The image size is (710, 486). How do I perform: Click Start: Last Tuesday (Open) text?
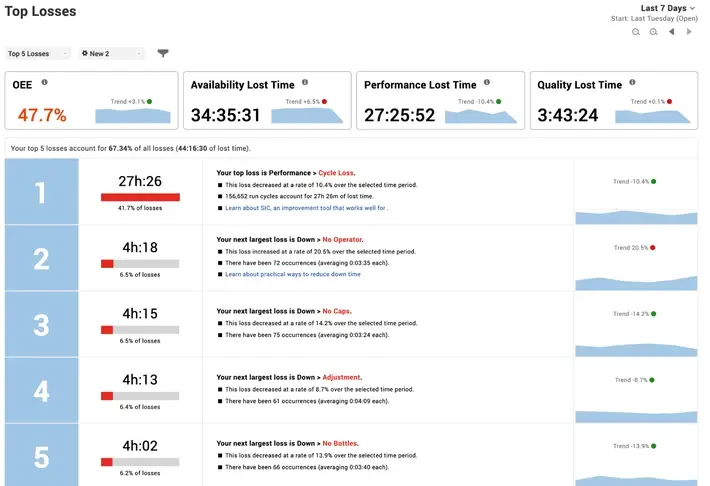654,19
